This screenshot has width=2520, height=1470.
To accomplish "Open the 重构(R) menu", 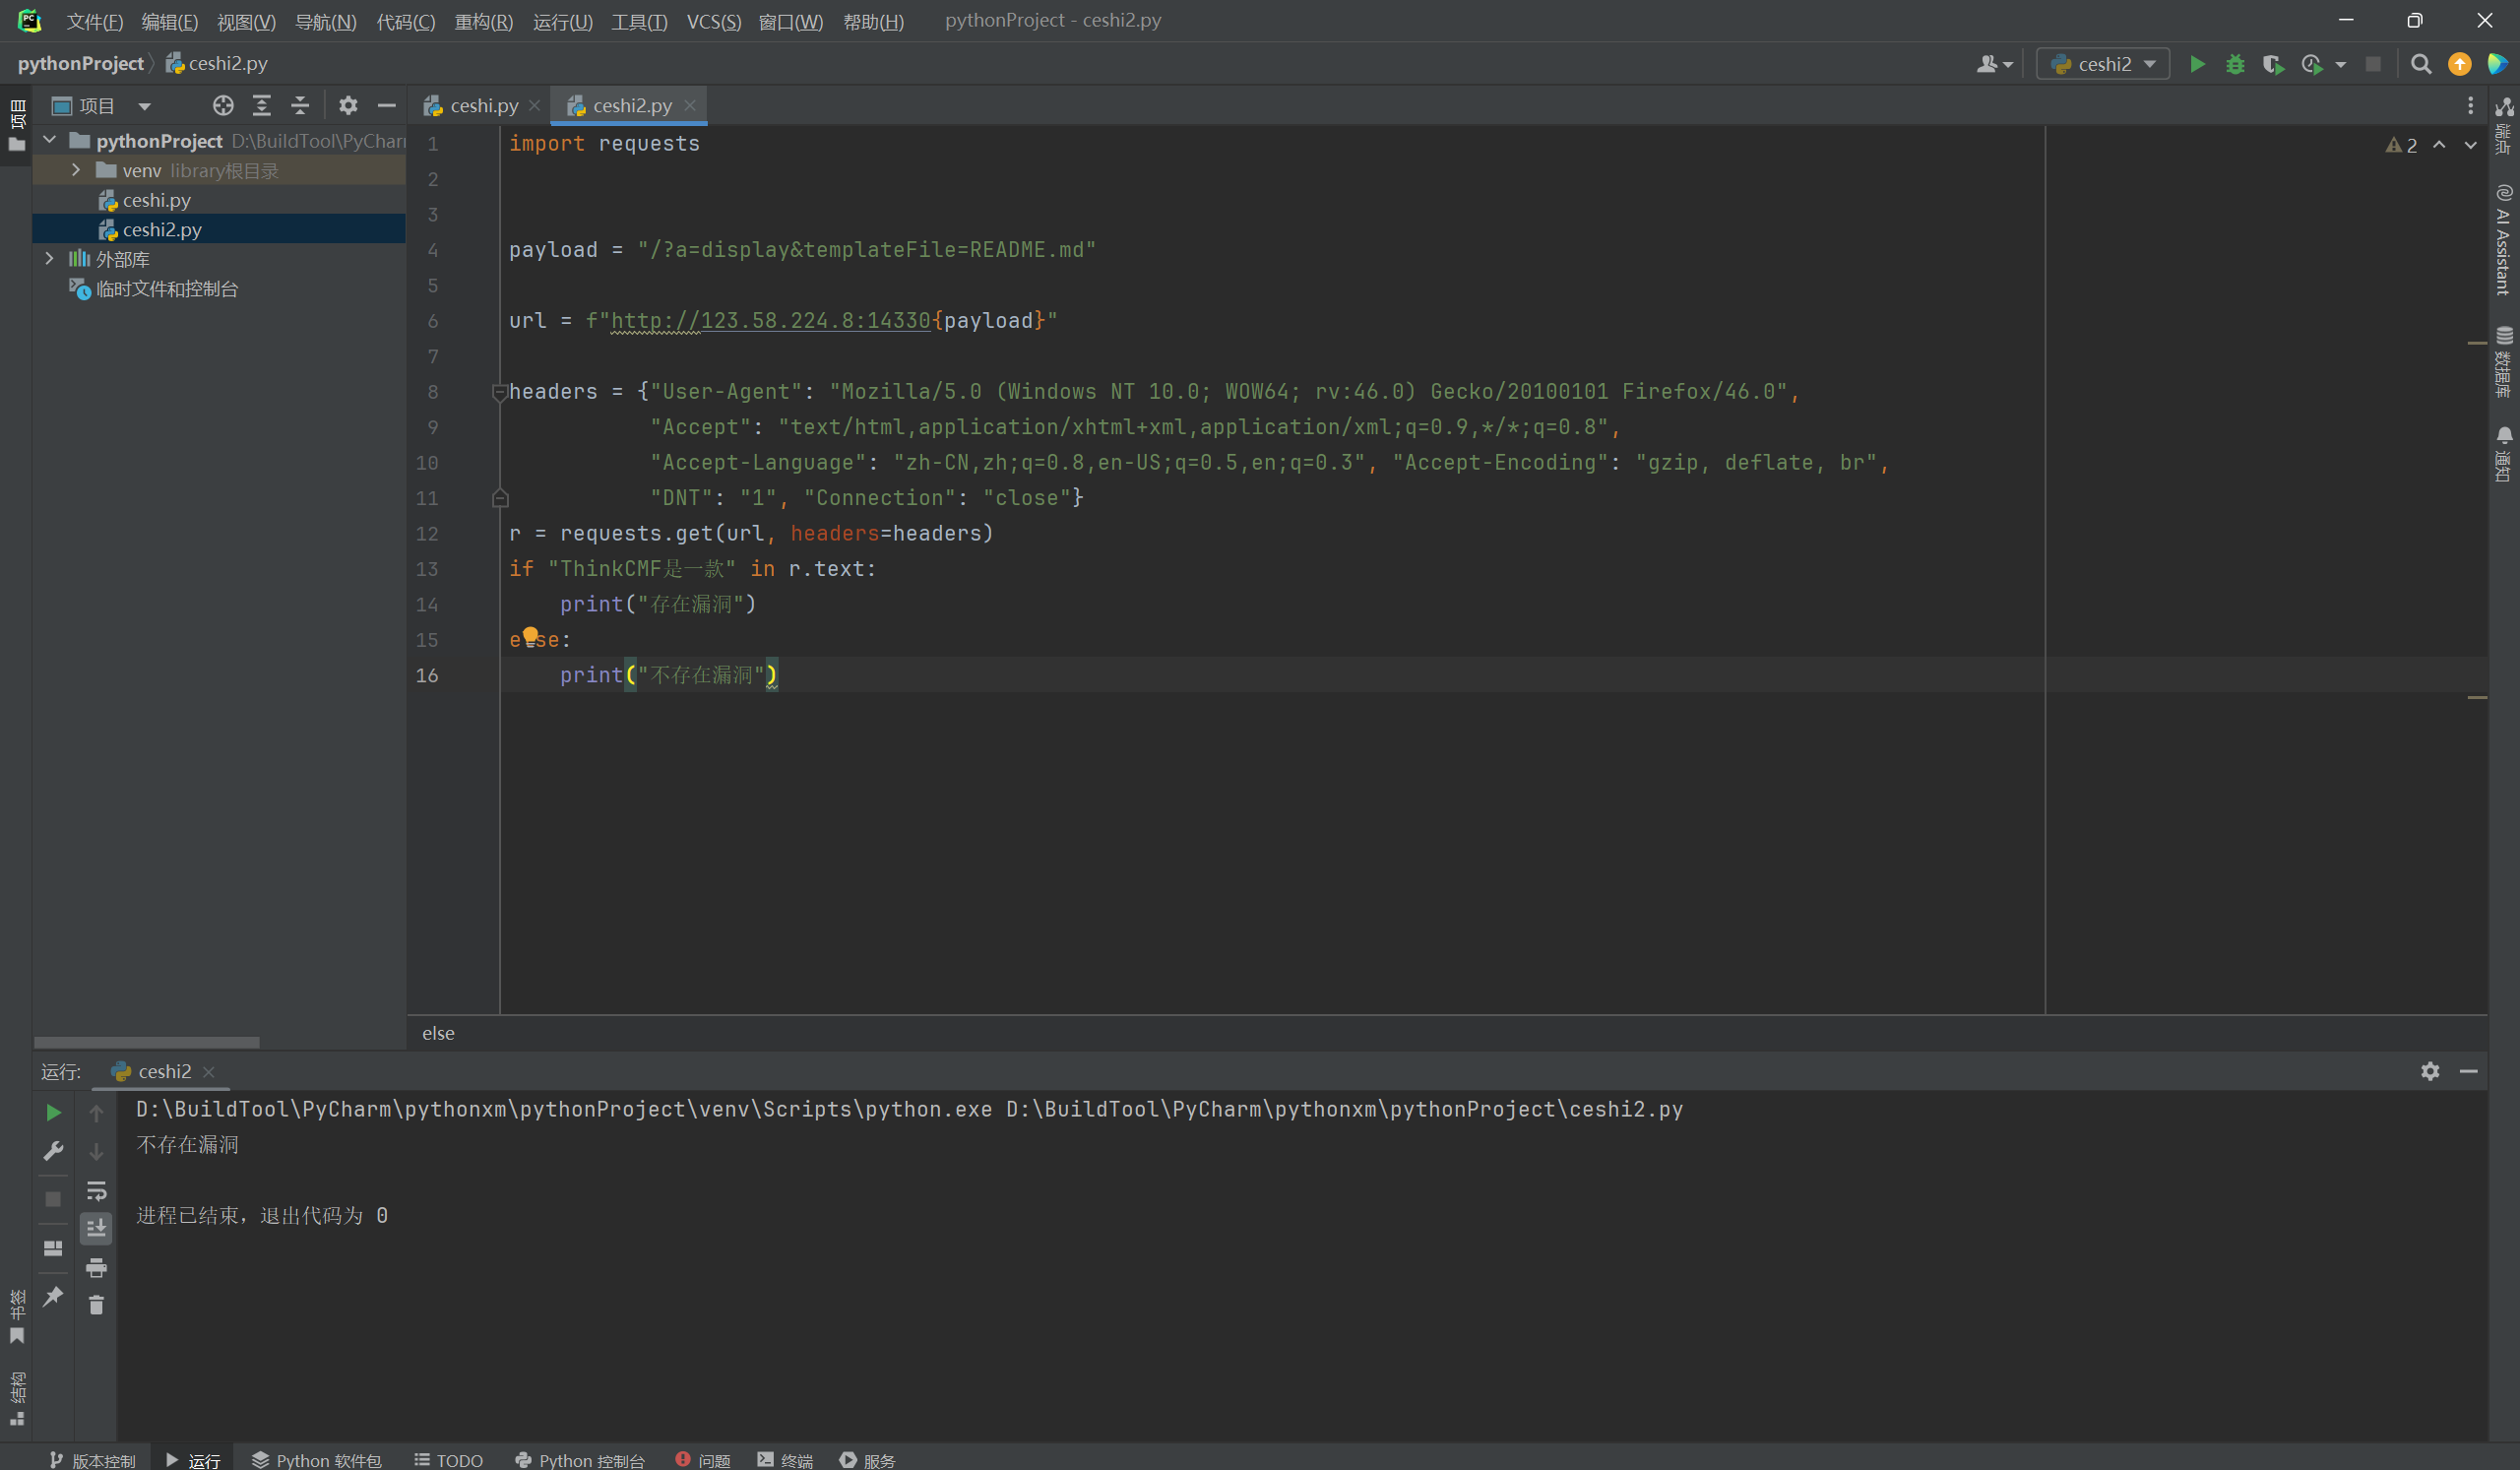I will coord(483,21).
